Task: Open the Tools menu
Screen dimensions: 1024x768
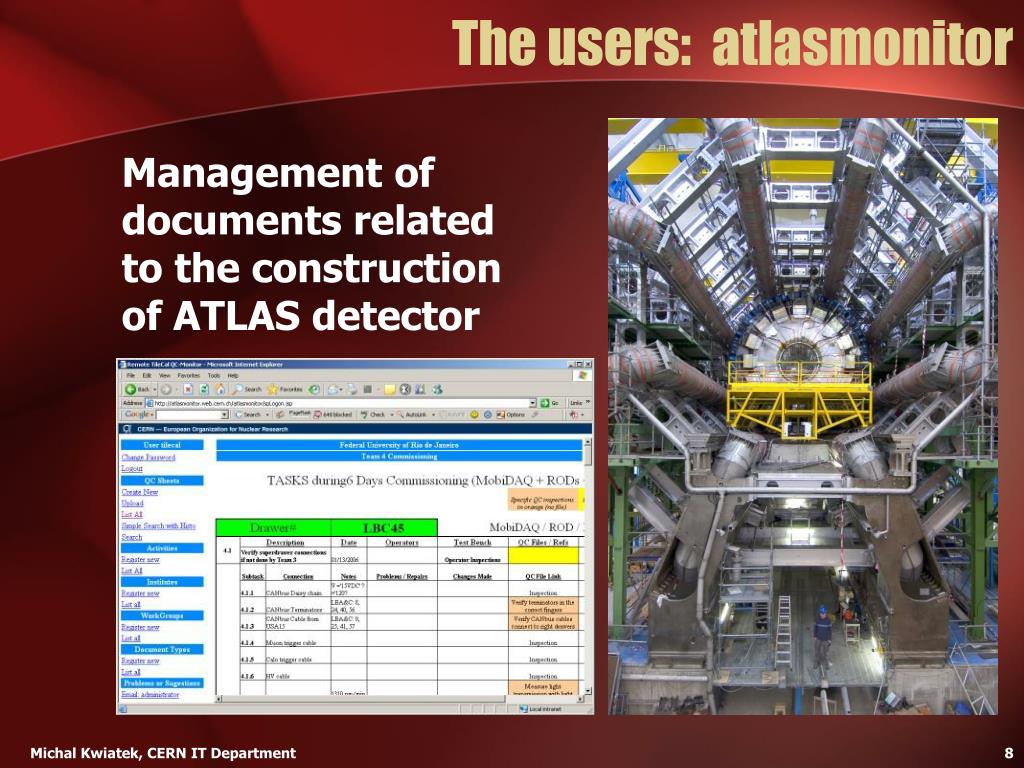Action: 214,376
